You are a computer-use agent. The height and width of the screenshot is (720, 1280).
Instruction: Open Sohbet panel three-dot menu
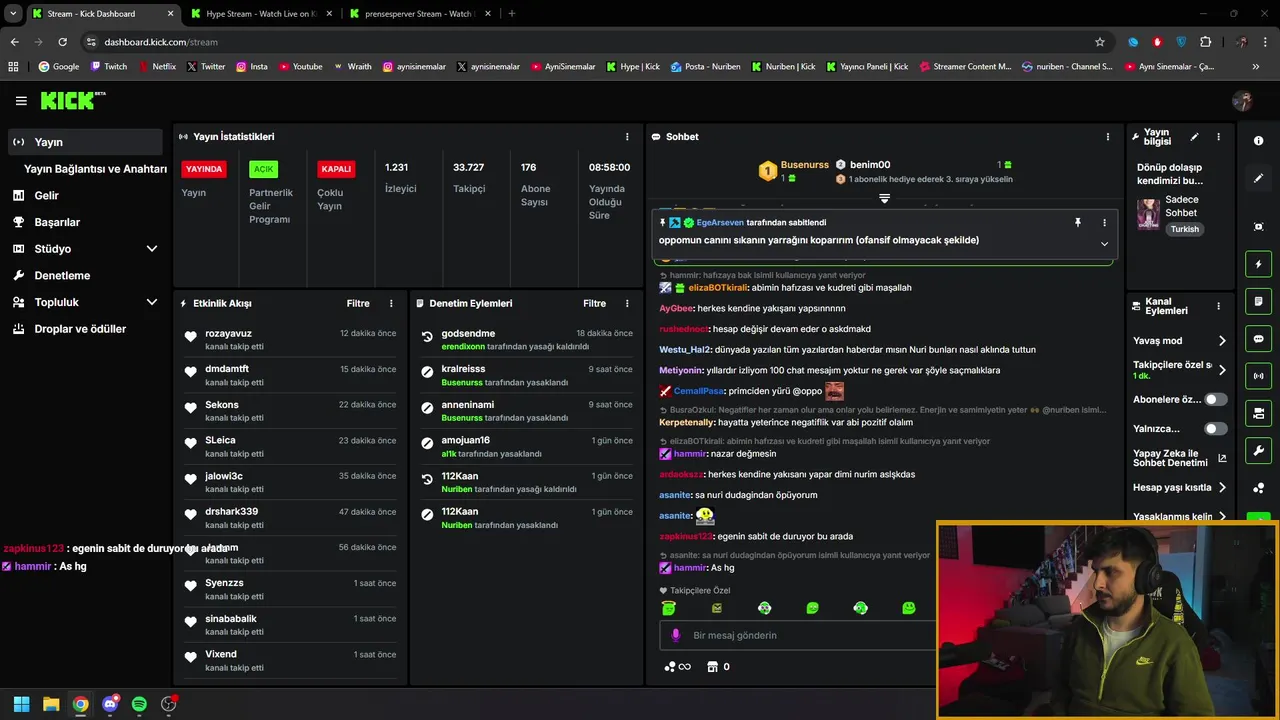(1107, 137)
